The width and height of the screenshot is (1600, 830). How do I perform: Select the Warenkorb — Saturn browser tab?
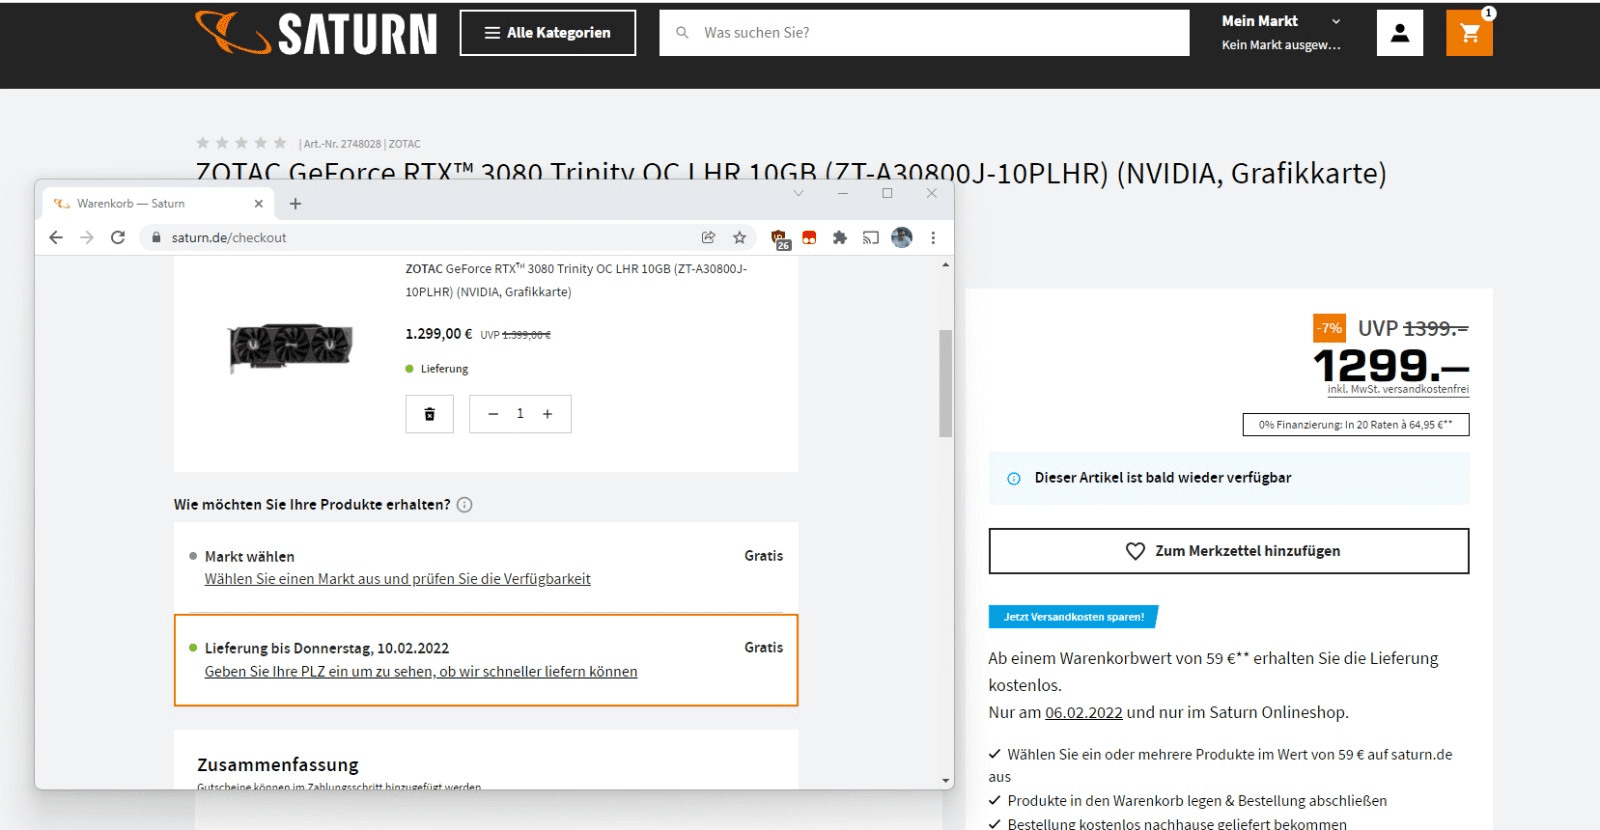(x=158, y=203)
